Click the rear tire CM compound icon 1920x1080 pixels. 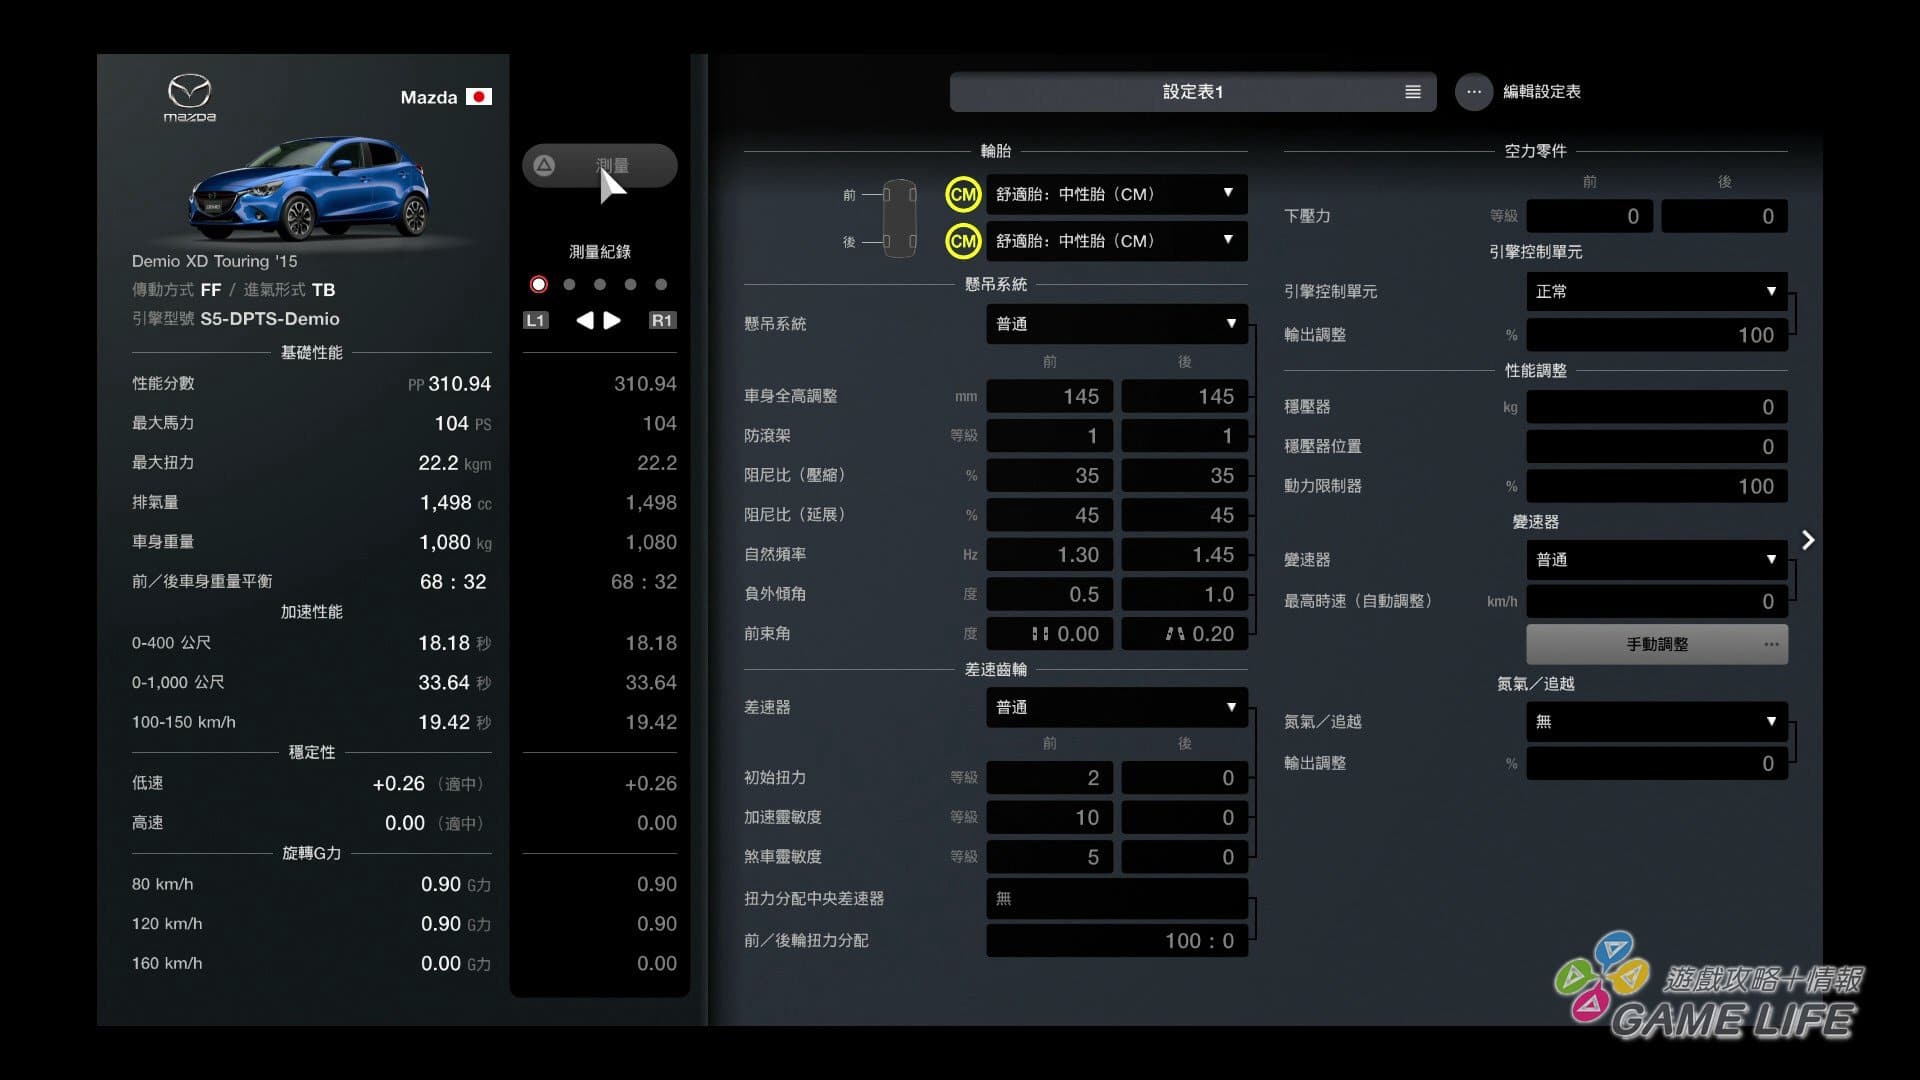pos(963,241)
